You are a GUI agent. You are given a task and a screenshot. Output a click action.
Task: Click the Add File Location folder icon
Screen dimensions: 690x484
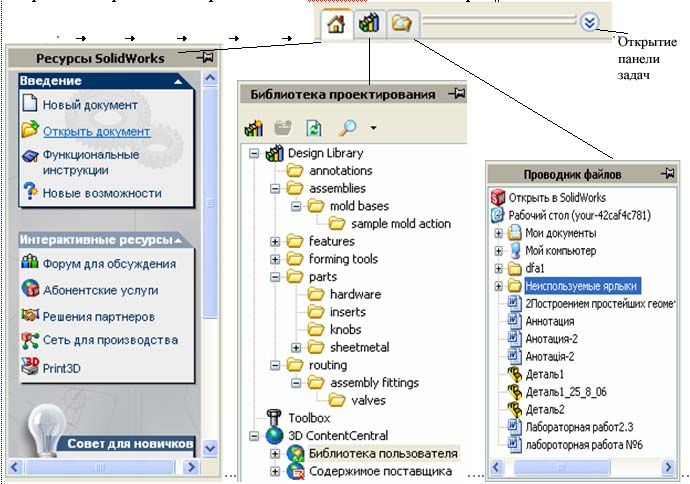[283, 128]
